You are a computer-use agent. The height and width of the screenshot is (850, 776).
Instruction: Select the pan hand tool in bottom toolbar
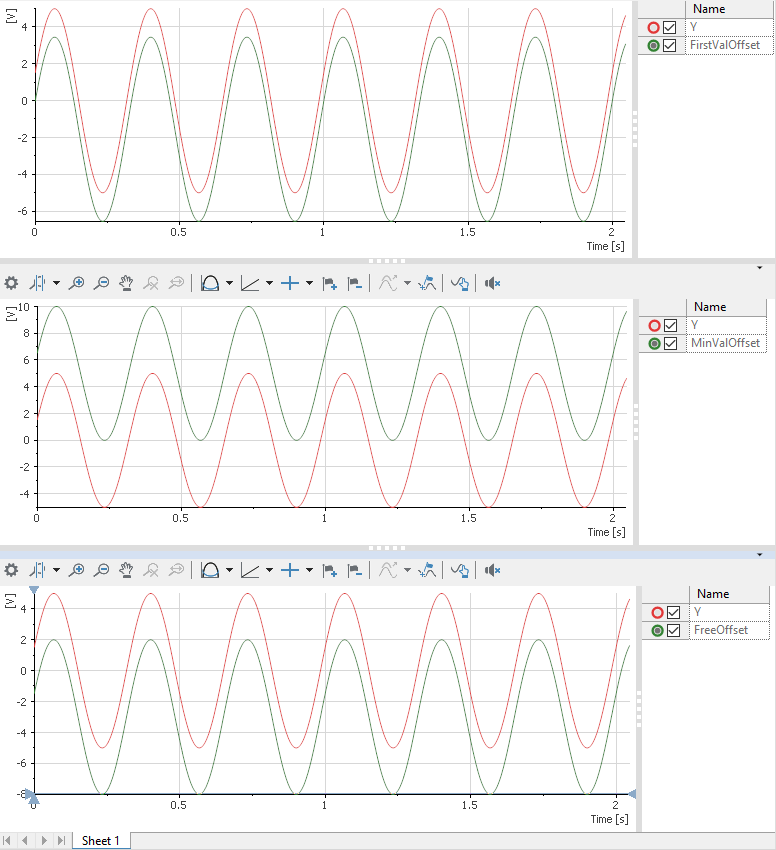tap(127, 569)
